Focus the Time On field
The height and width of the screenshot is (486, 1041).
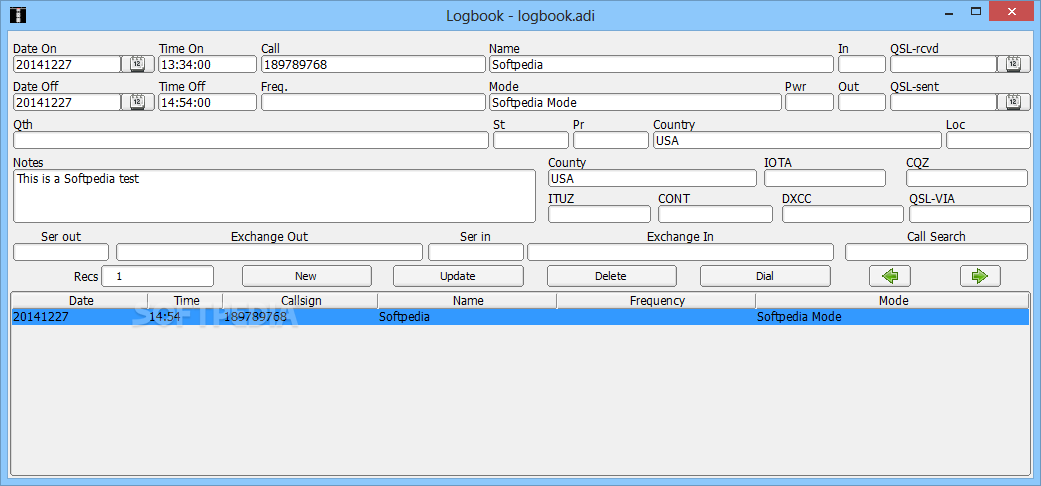click(207, 64)
